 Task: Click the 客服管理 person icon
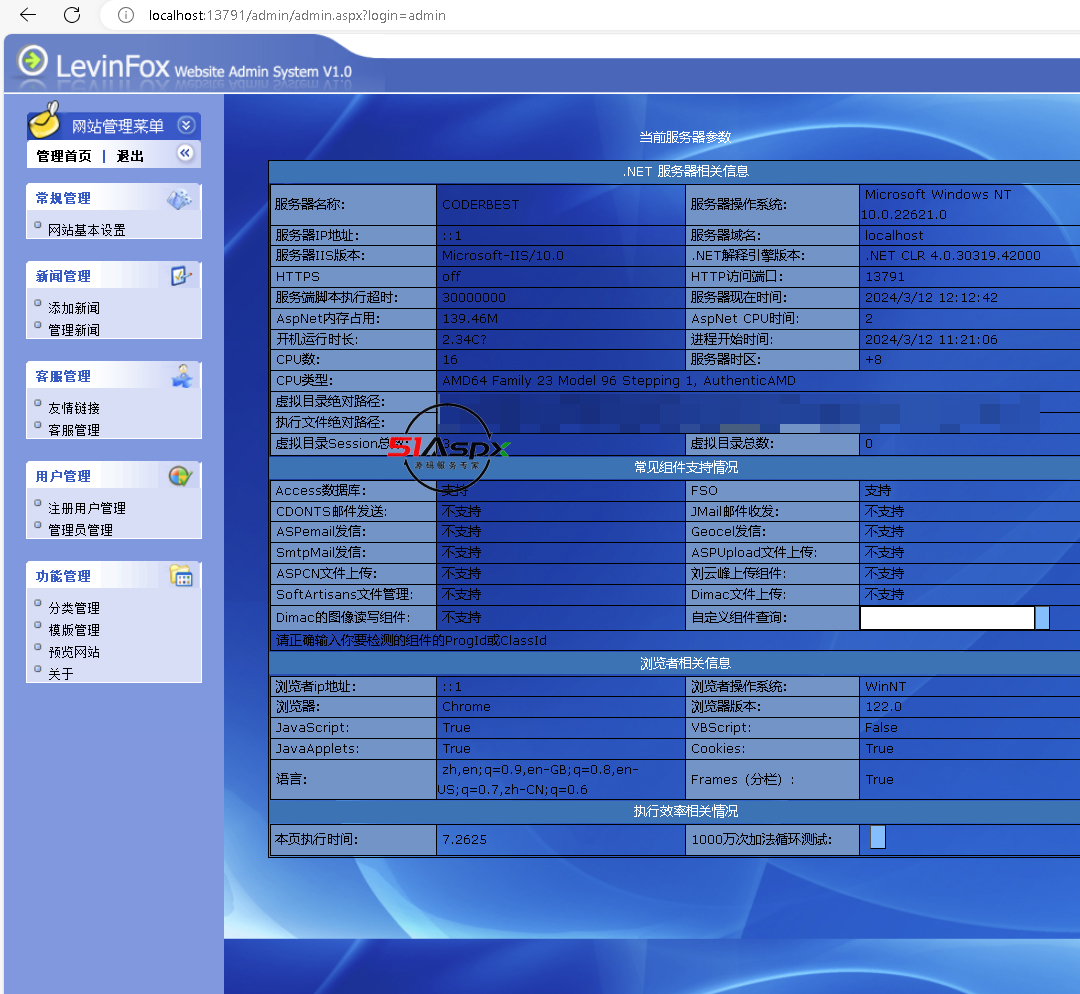181,376
